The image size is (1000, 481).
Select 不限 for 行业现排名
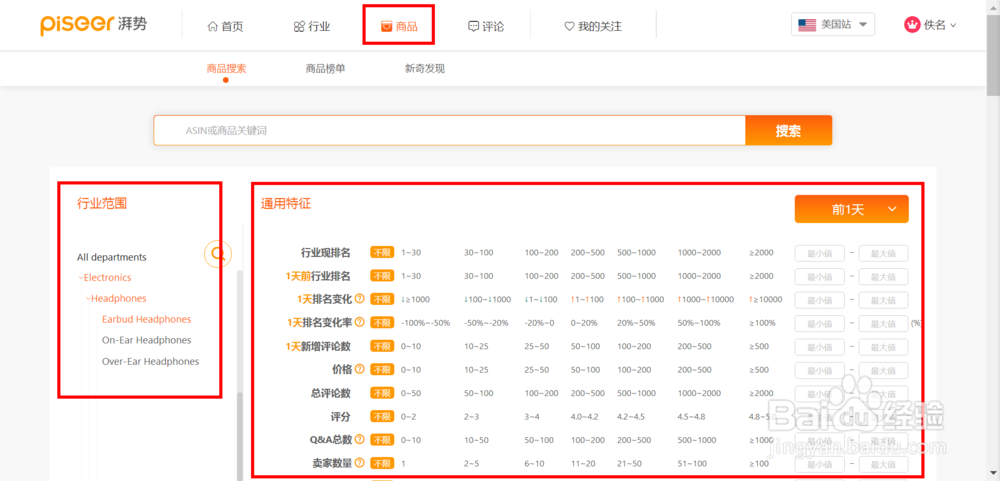[382, 253]
